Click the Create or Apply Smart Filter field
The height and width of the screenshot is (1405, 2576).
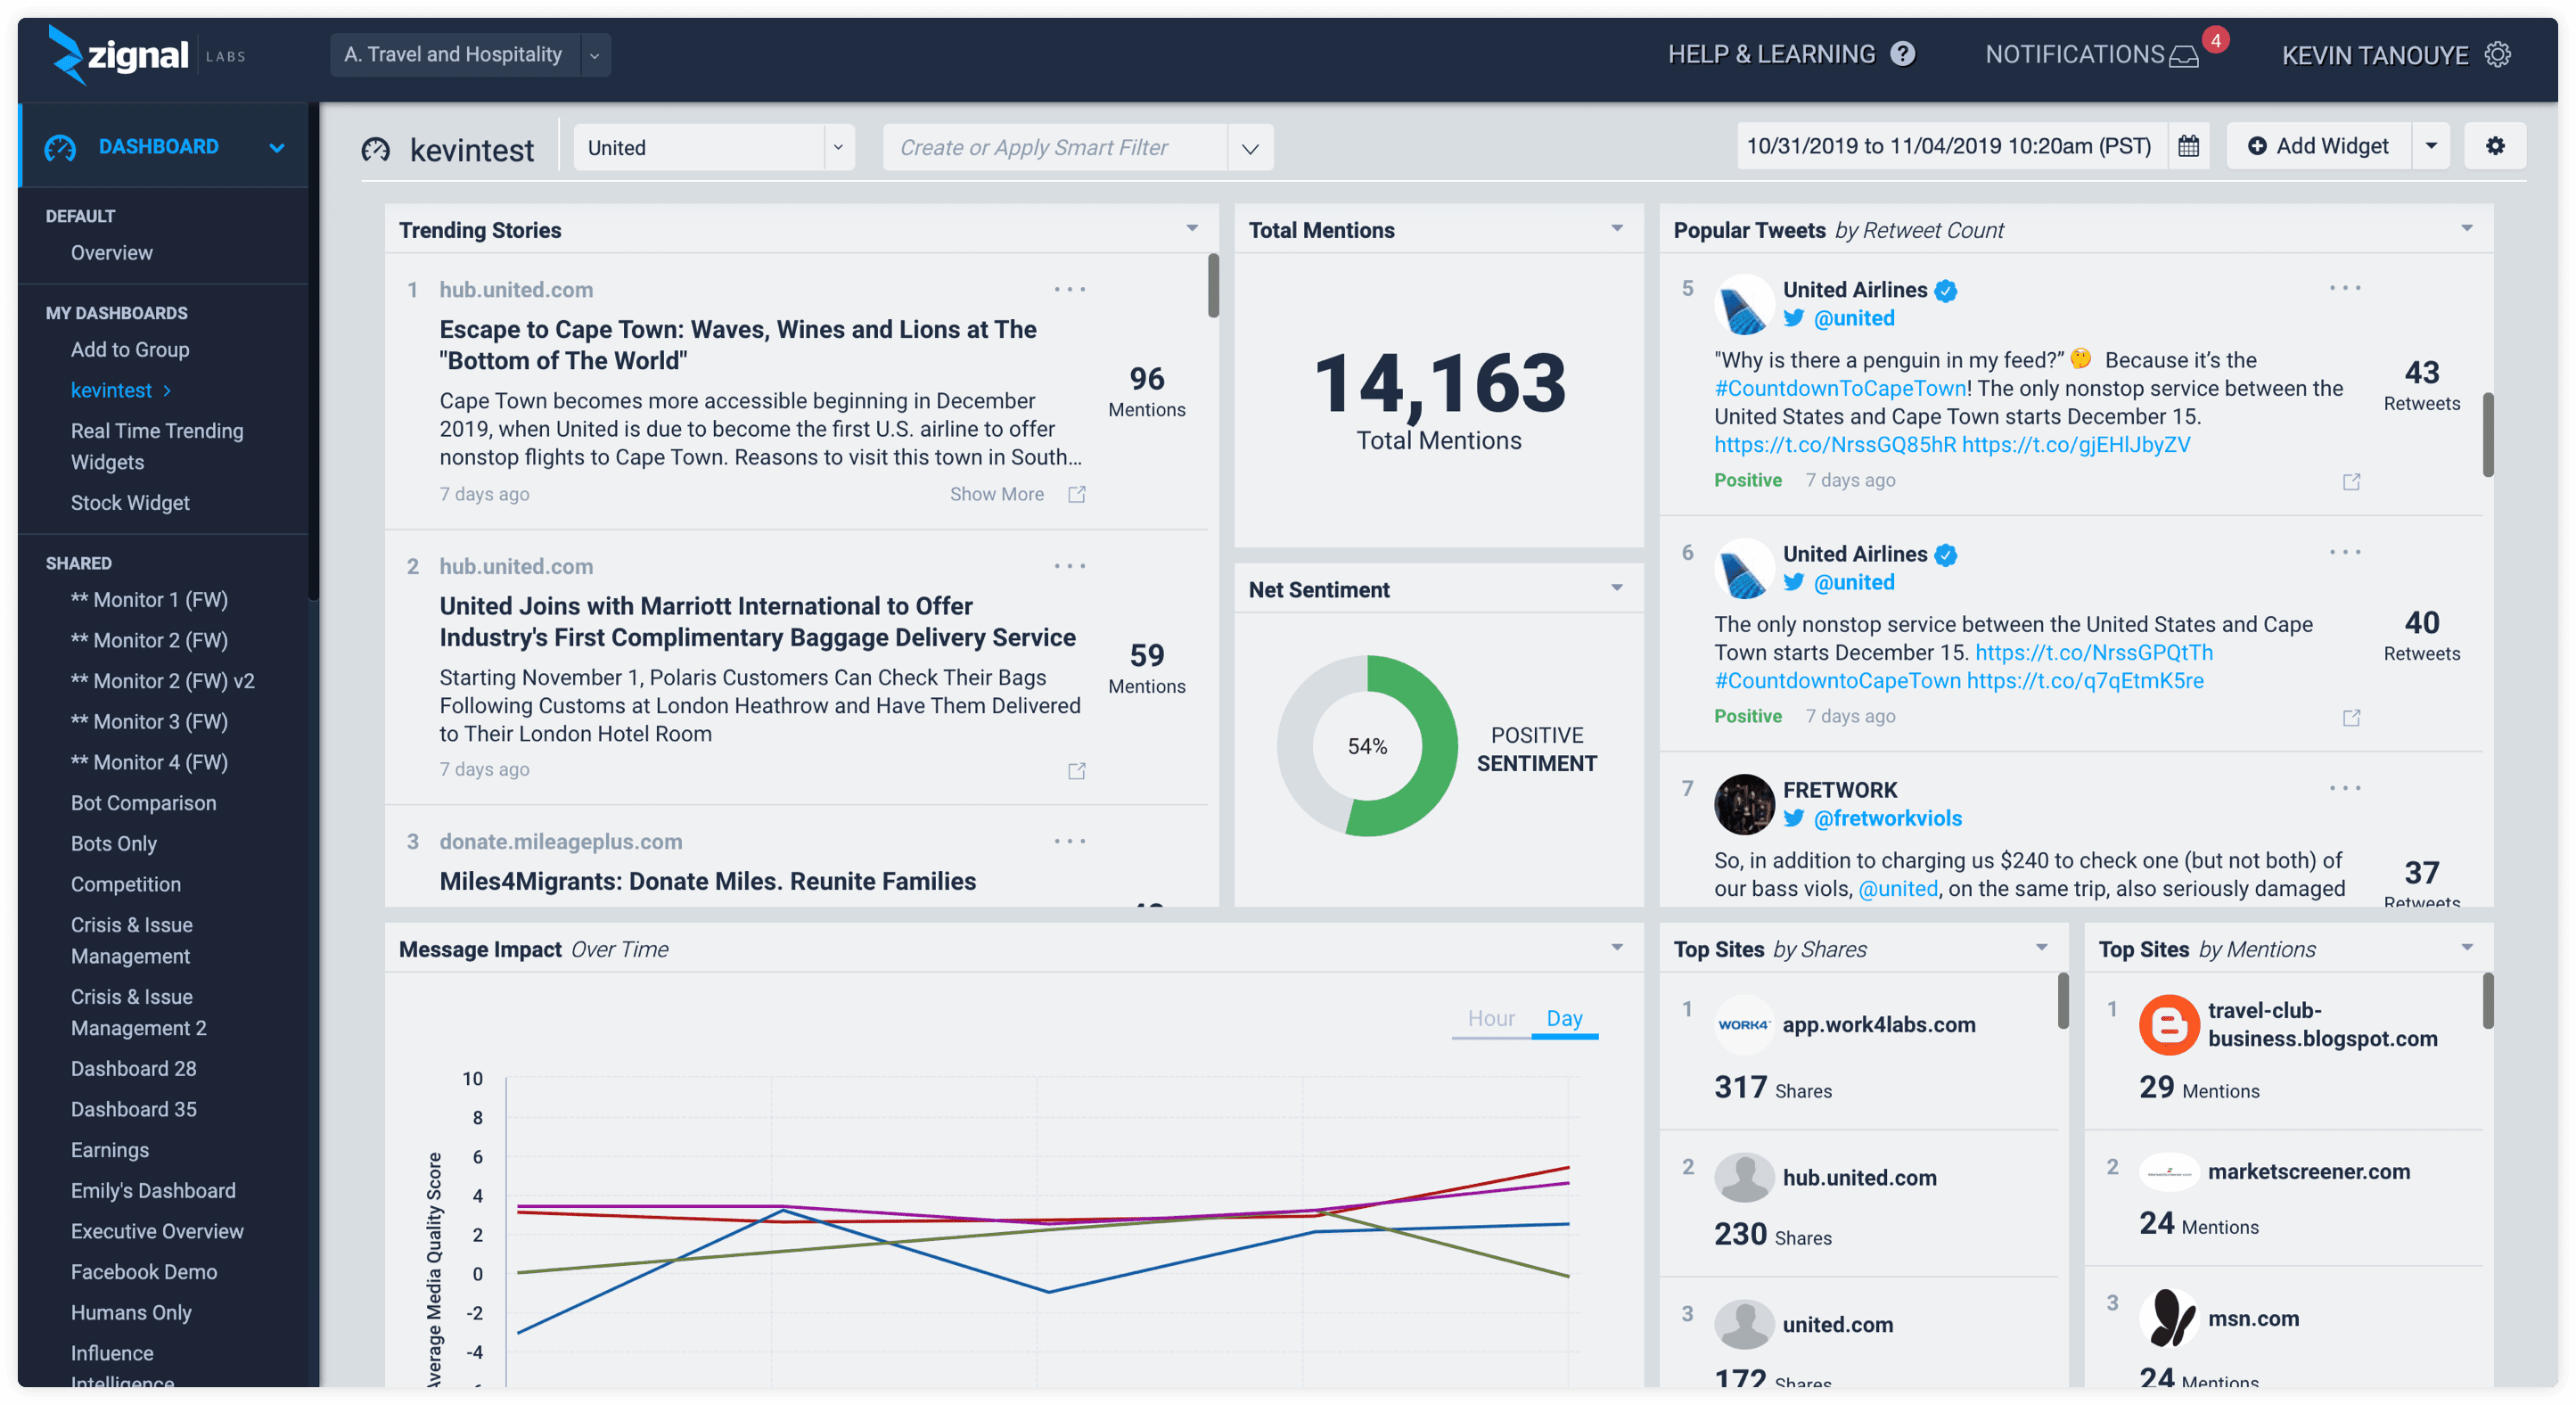pos(1055,147)
